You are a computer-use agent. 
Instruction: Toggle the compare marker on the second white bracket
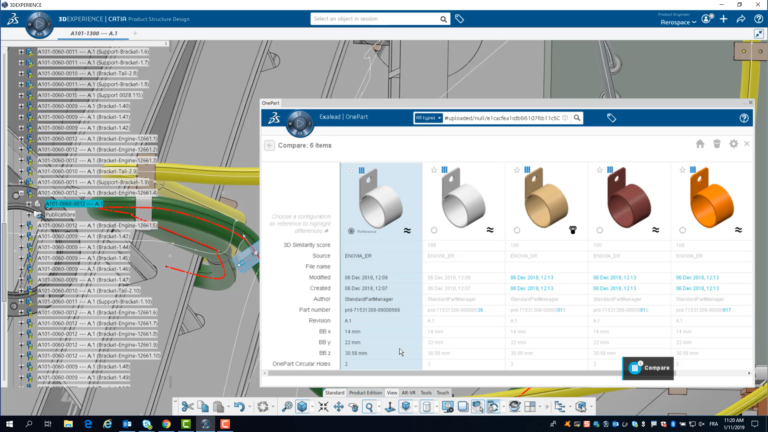pyautogui.click(x=444, y=170)
